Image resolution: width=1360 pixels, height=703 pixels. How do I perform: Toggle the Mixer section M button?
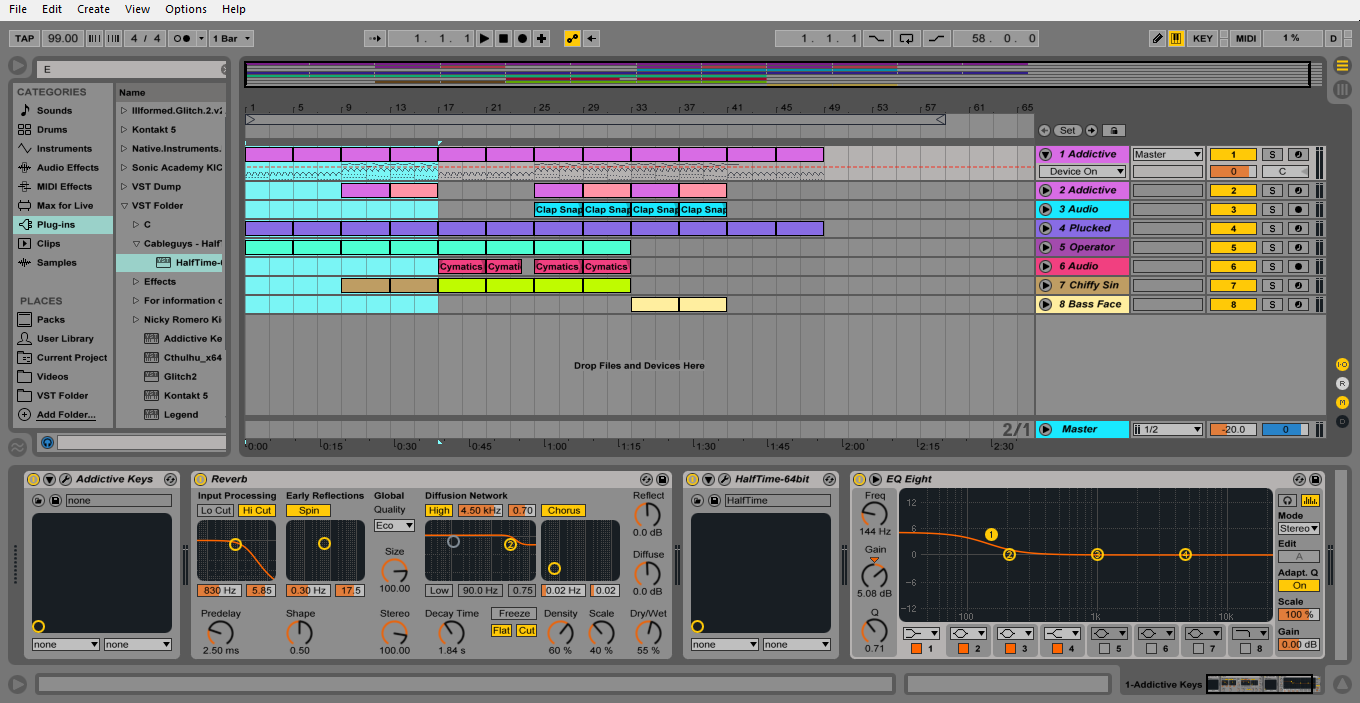pos(1342,402)
